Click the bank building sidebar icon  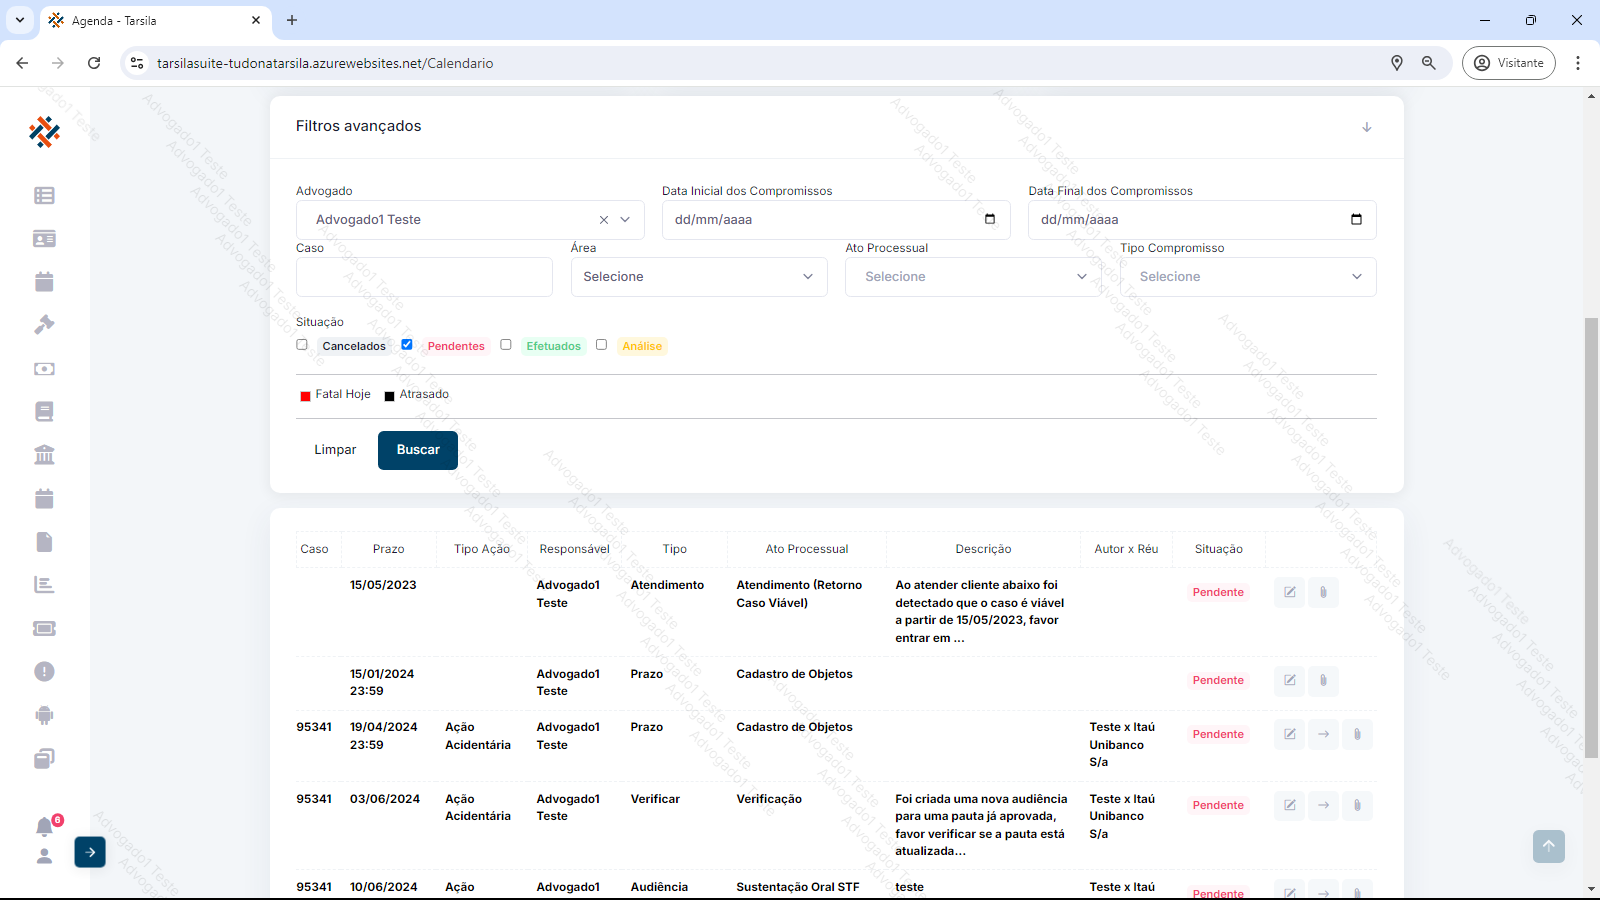(44, 455)
